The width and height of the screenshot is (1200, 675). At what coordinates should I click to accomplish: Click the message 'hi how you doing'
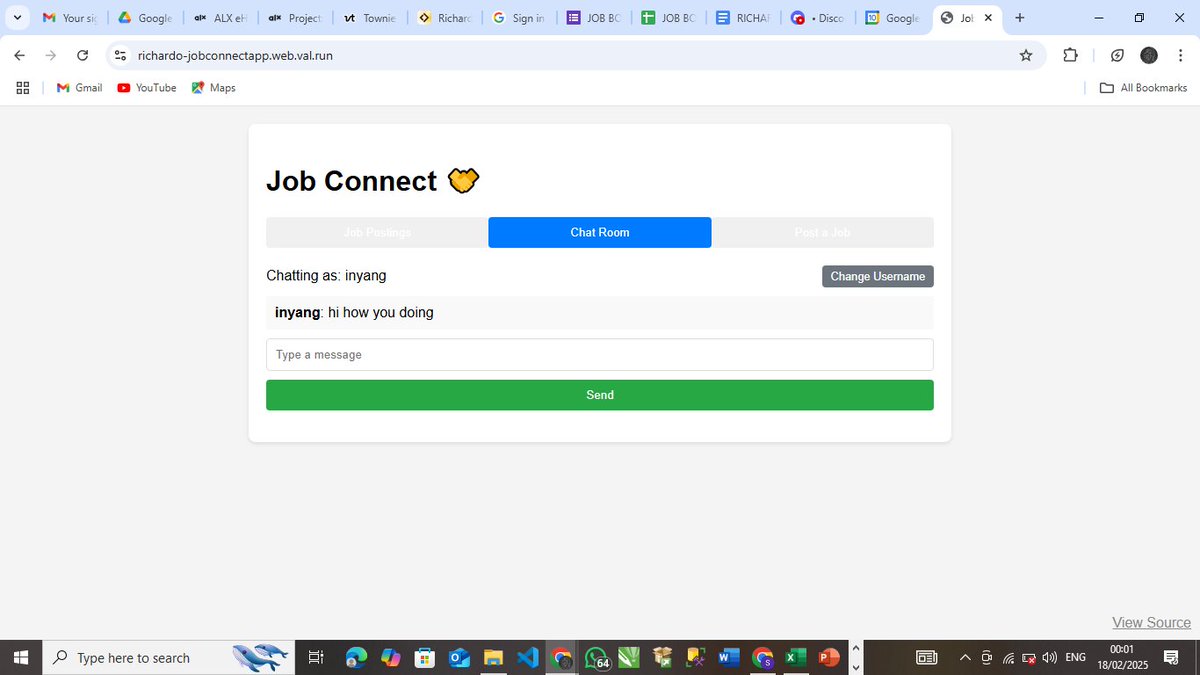click(381, 313)
